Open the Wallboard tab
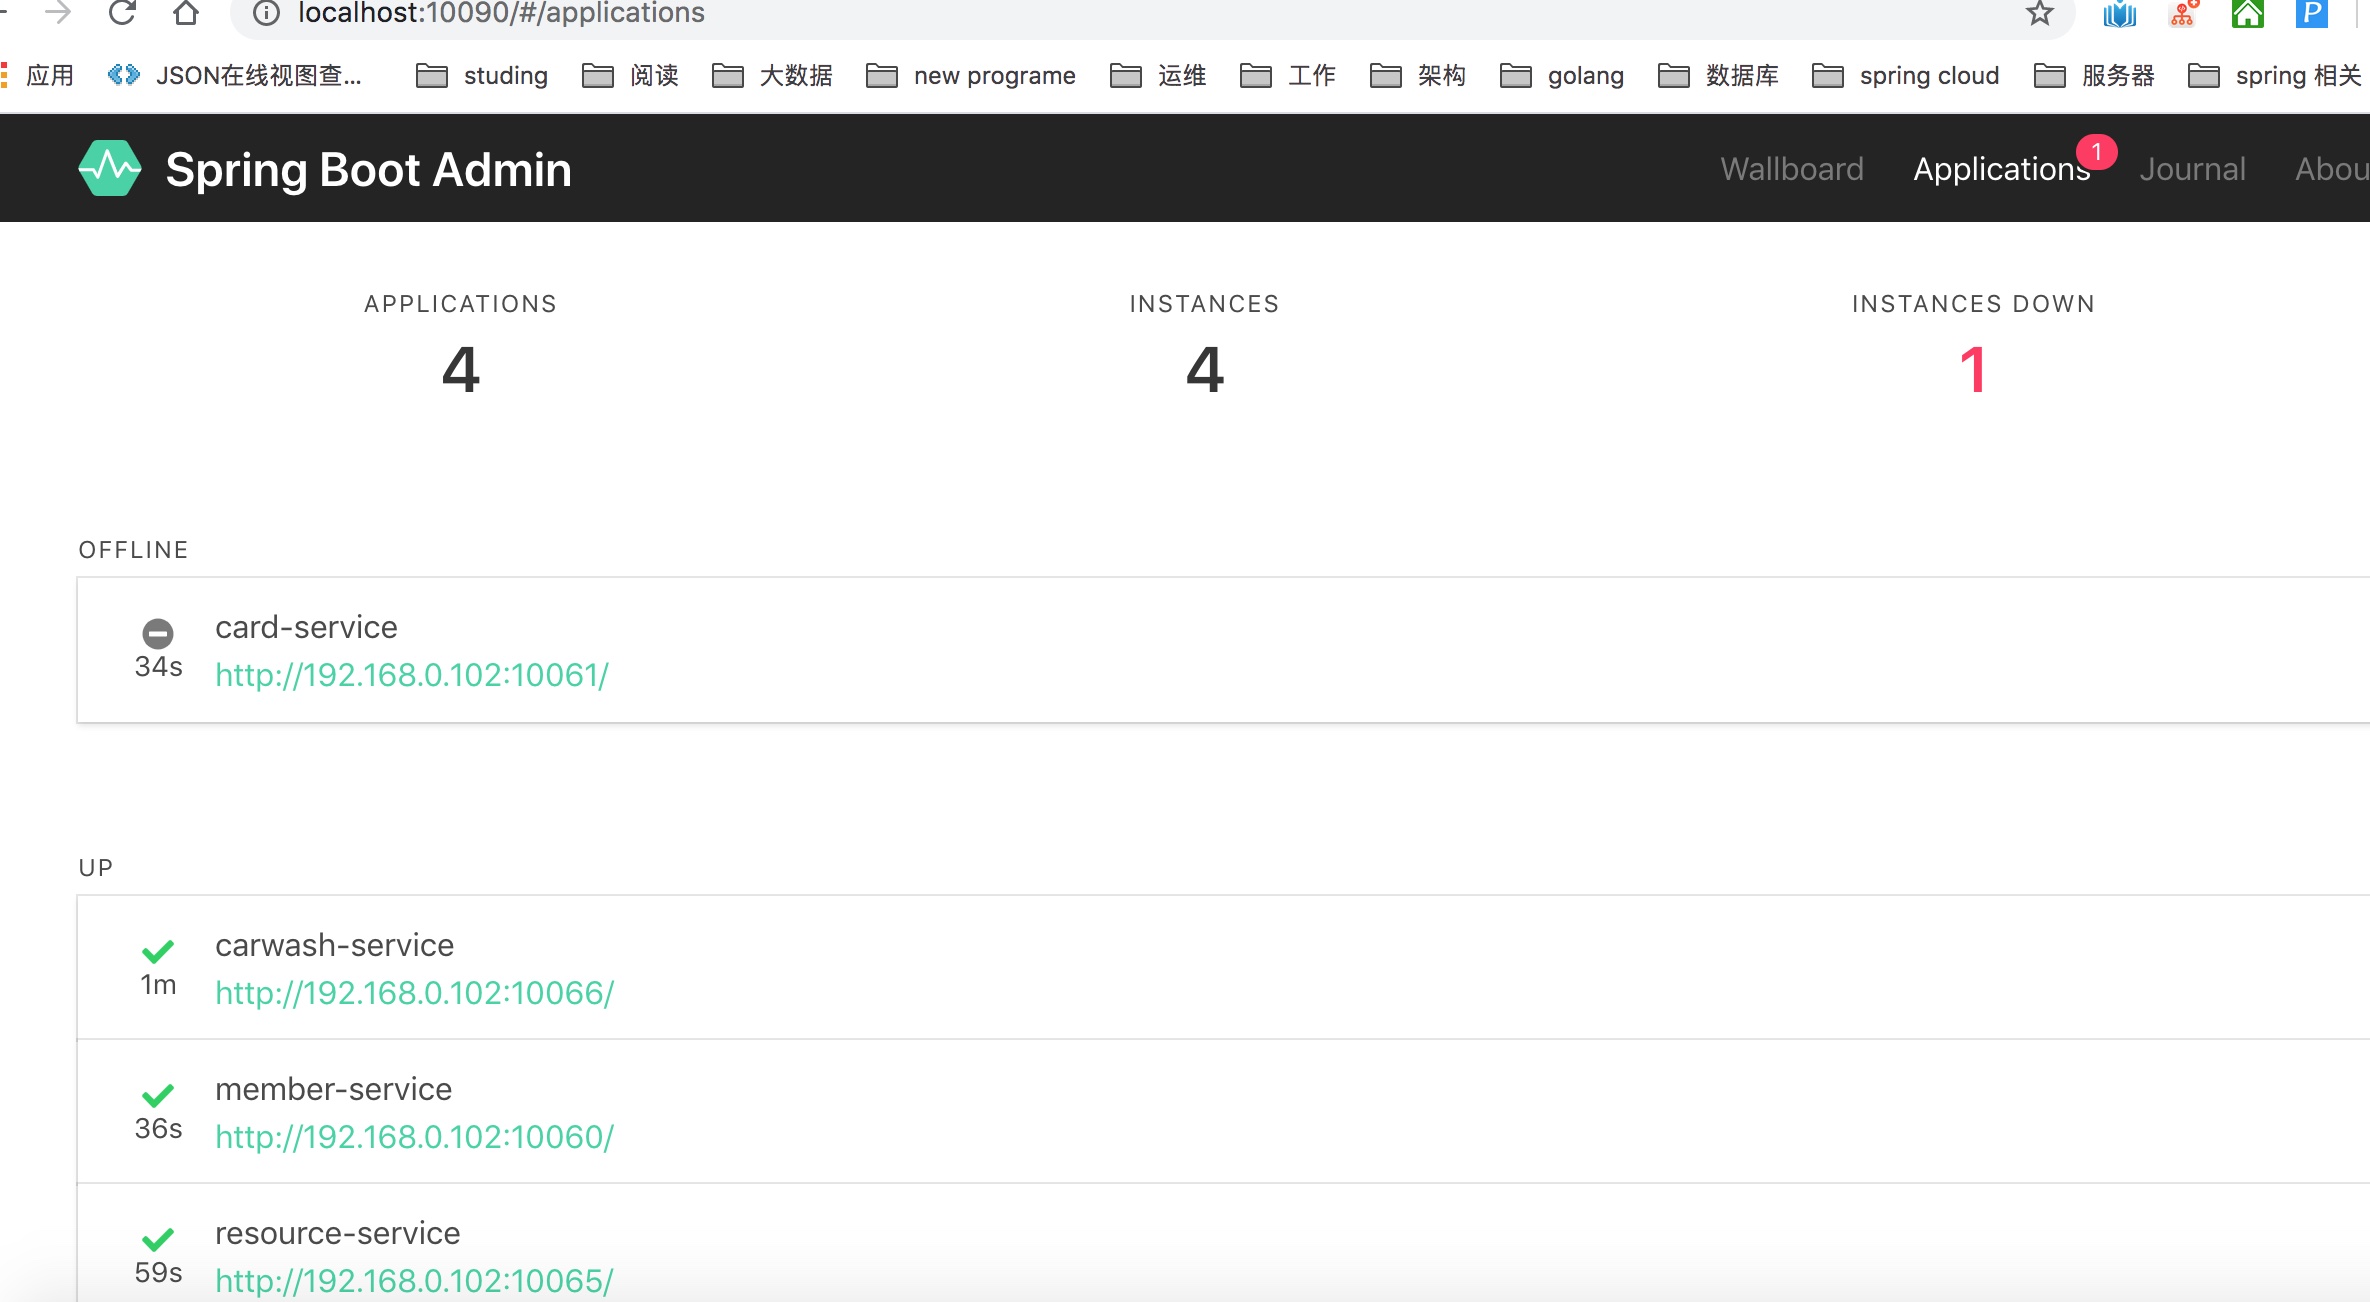Image resolution: width=2370 pixels, height=1302 pixels. tap(1791, 169)
